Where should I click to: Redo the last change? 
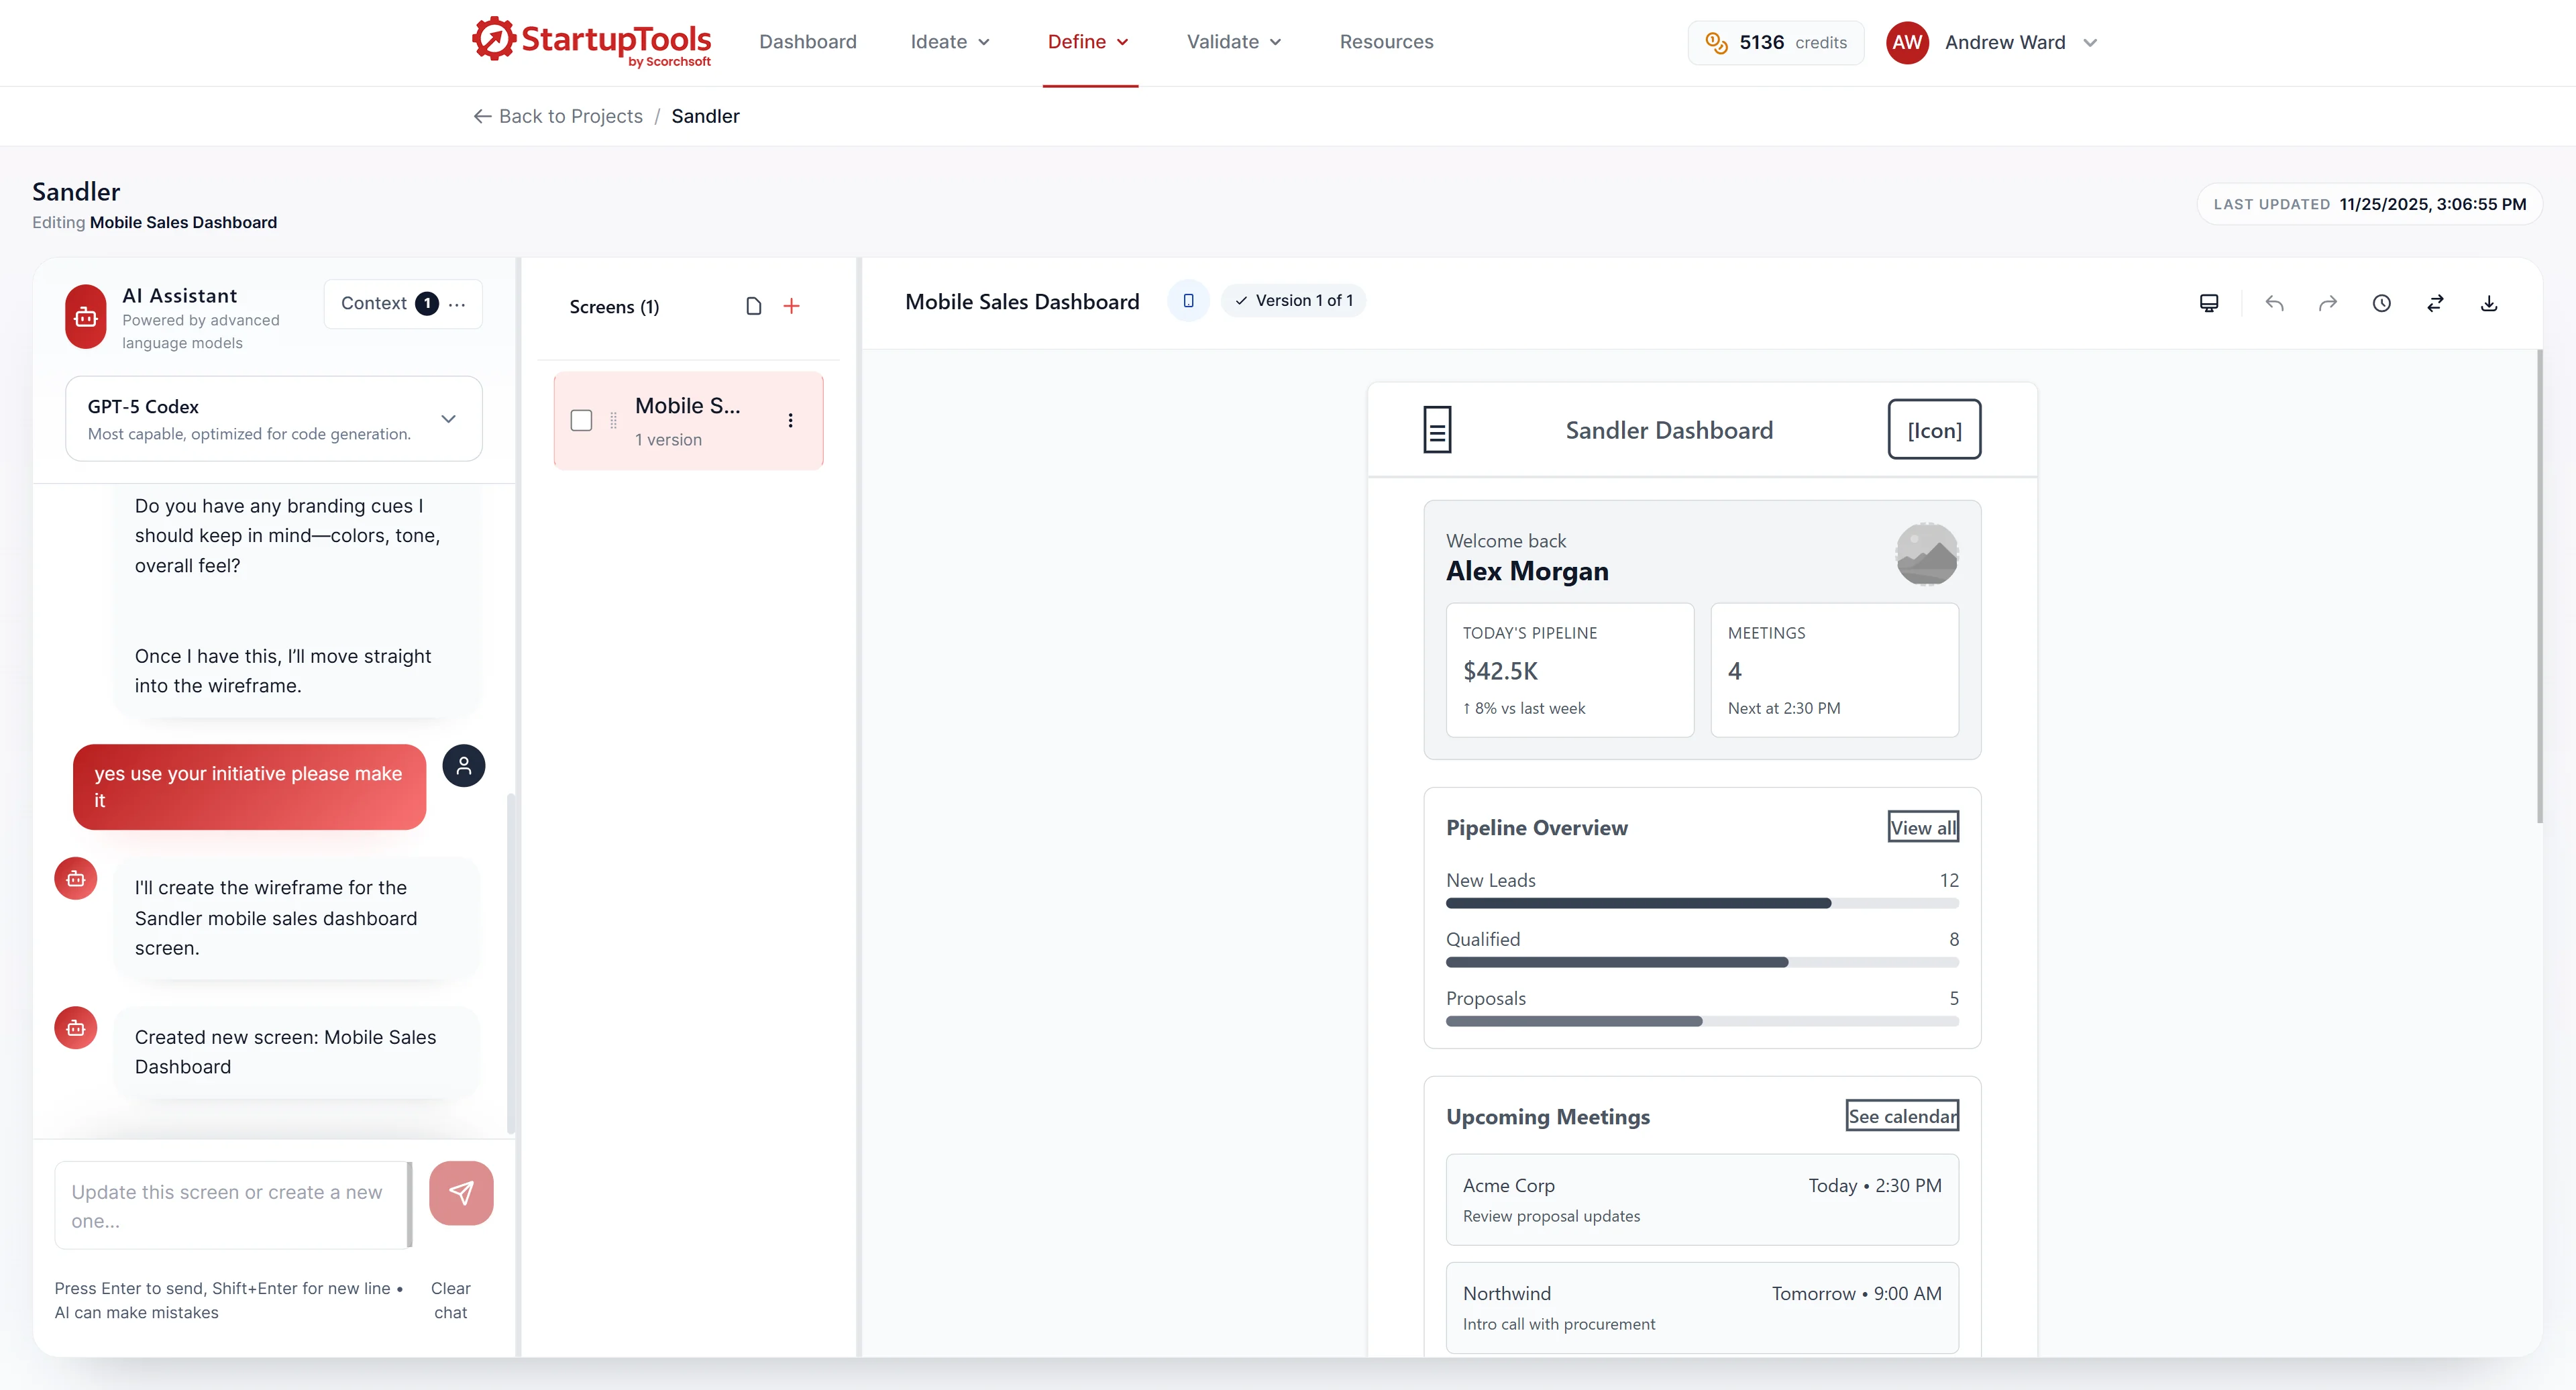[2328, 304]
